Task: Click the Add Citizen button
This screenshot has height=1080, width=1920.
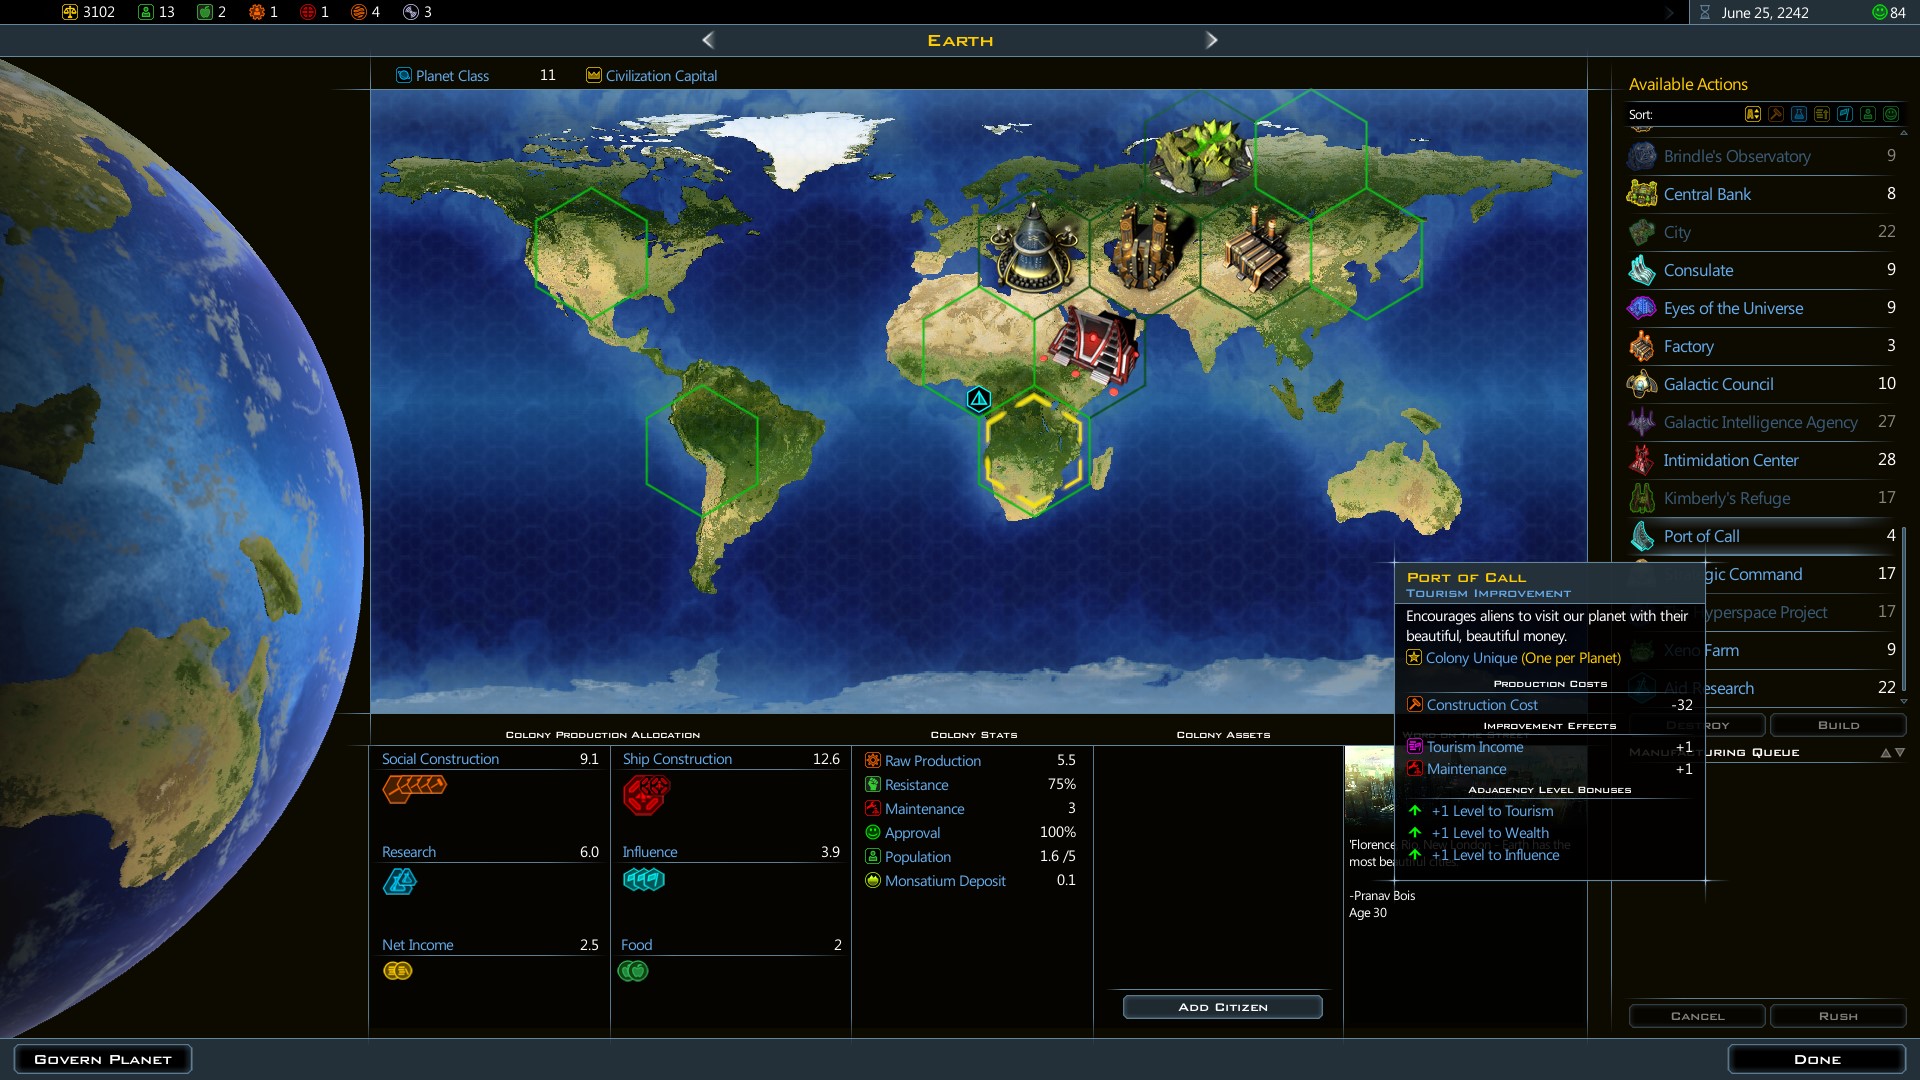Action: [1222, 1007]
